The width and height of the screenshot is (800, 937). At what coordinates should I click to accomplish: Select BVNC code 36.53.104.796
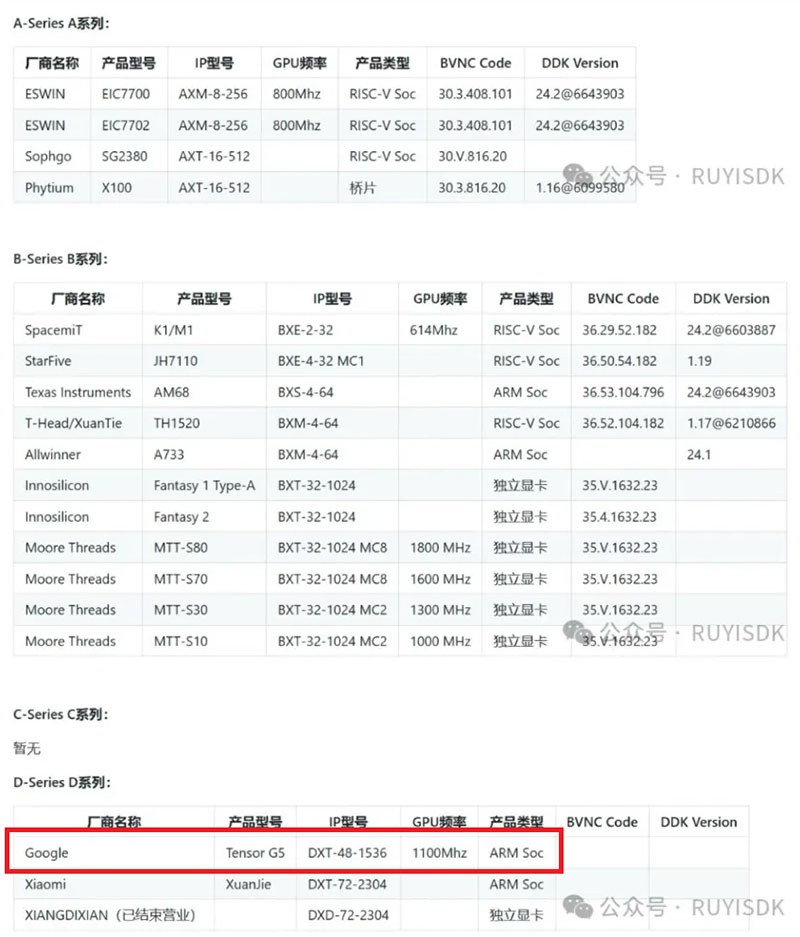tap(623, 392)
